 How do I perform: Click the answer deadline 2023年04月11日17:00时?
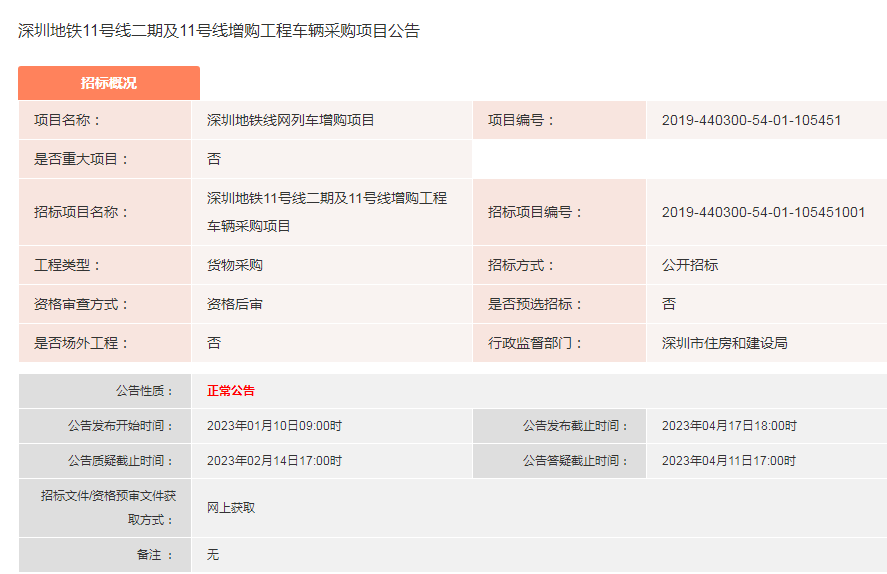[x=729, y=461]
